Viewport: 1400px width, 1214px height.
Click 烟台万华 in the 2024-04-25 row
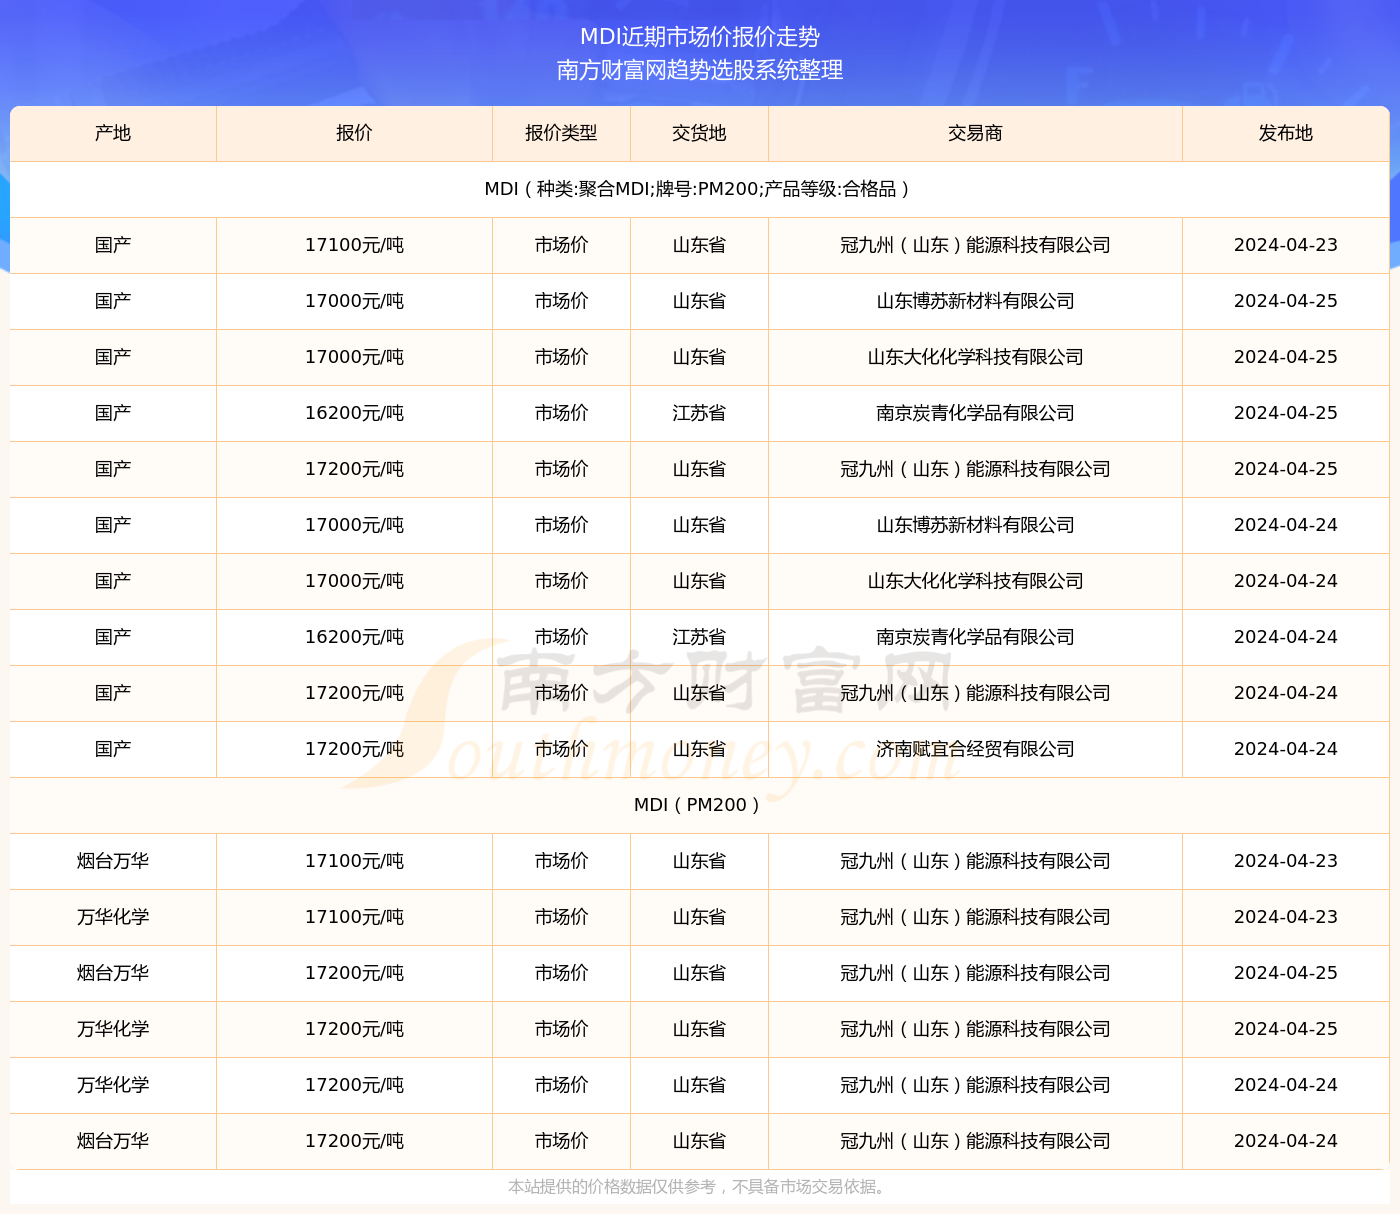coord(113,973)
